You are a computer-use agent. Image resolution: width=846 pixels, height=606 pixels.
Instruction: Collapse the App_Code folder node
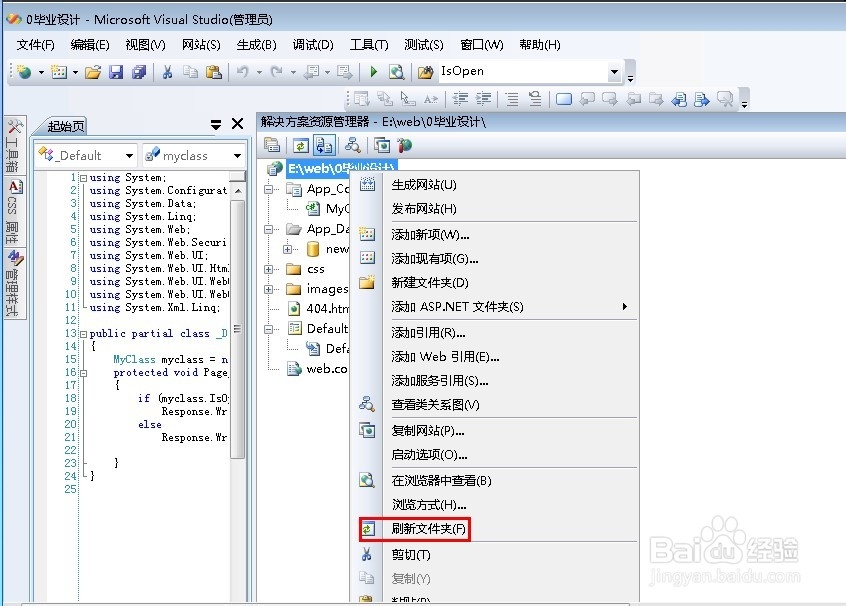(x=268, y=189)
